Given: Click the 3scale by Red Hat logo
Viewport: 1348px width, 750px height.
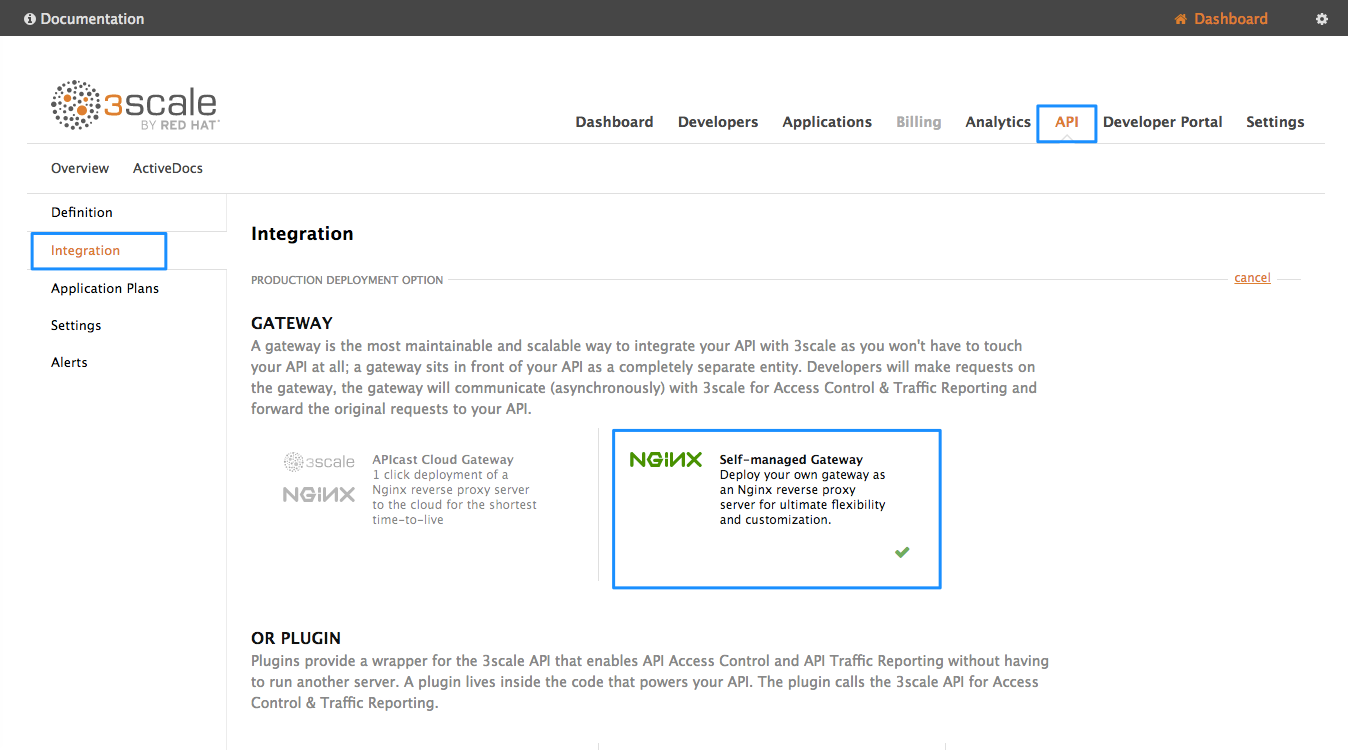Looking at the screenshot, I should [135, 106].
